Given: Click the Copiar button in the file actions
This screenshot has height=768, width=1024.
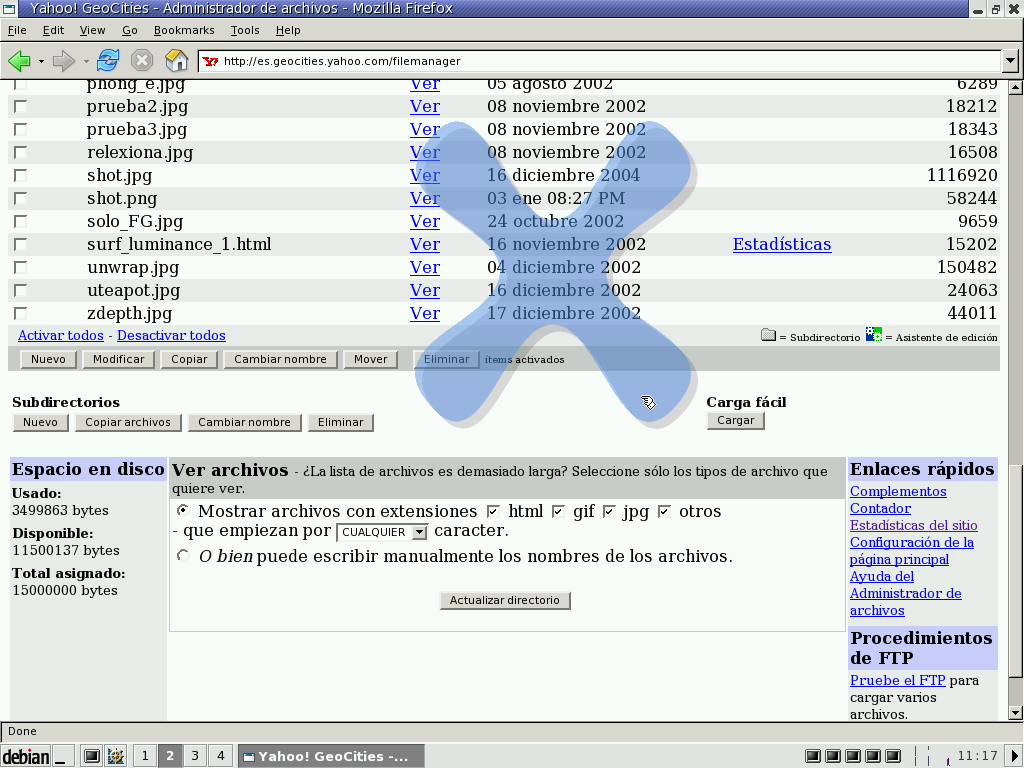Looking at the screenshot, I should (x=189, y=359).
